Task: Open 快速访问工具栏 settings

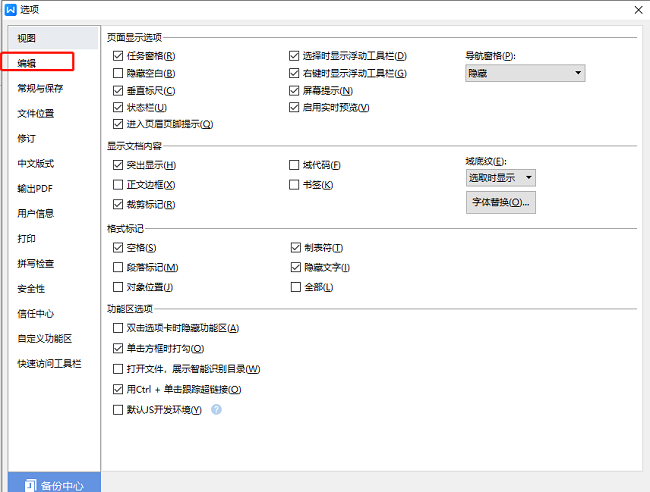Action: pos(49,364)
